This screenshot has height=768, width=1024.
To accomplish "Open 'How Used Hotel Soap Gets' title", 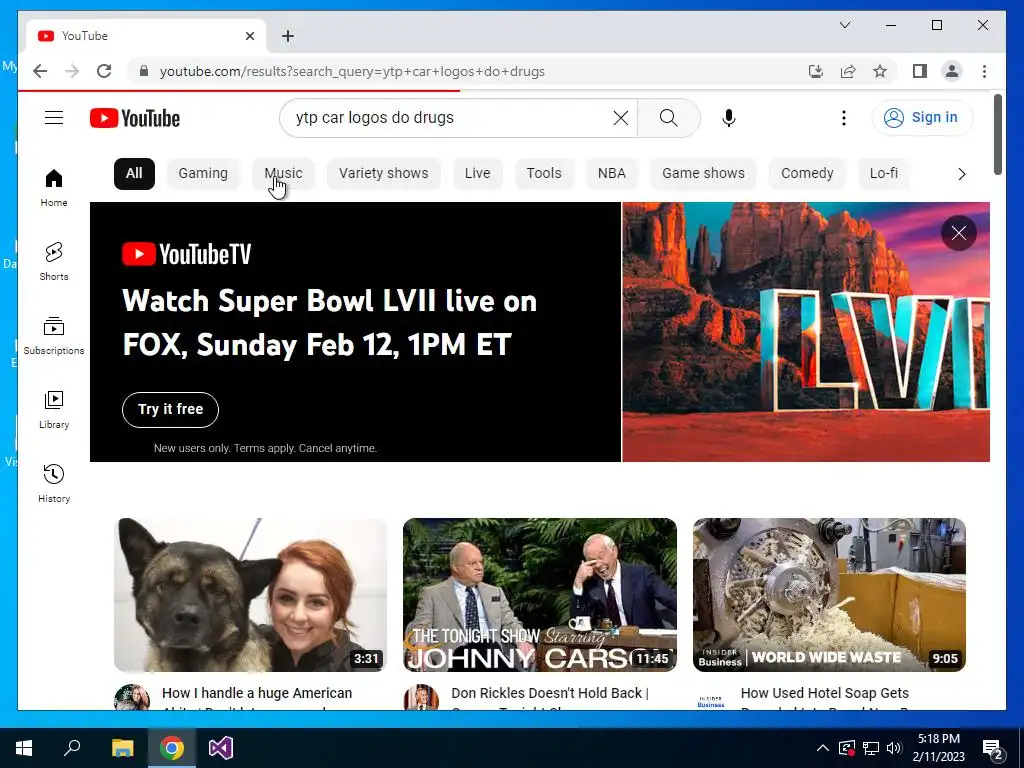I will tap(825, 693).
